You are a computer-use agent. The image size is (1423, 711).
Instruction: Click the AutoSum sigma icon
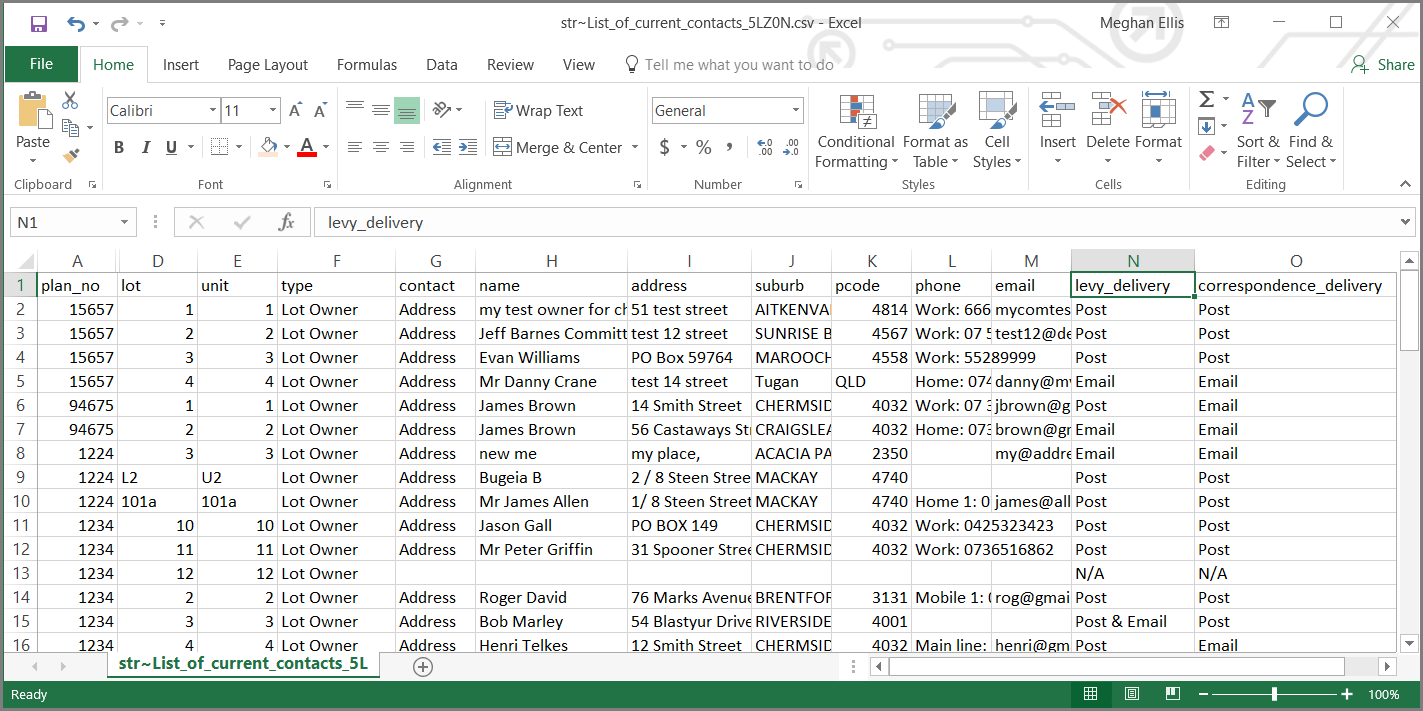pos(1207,99)
